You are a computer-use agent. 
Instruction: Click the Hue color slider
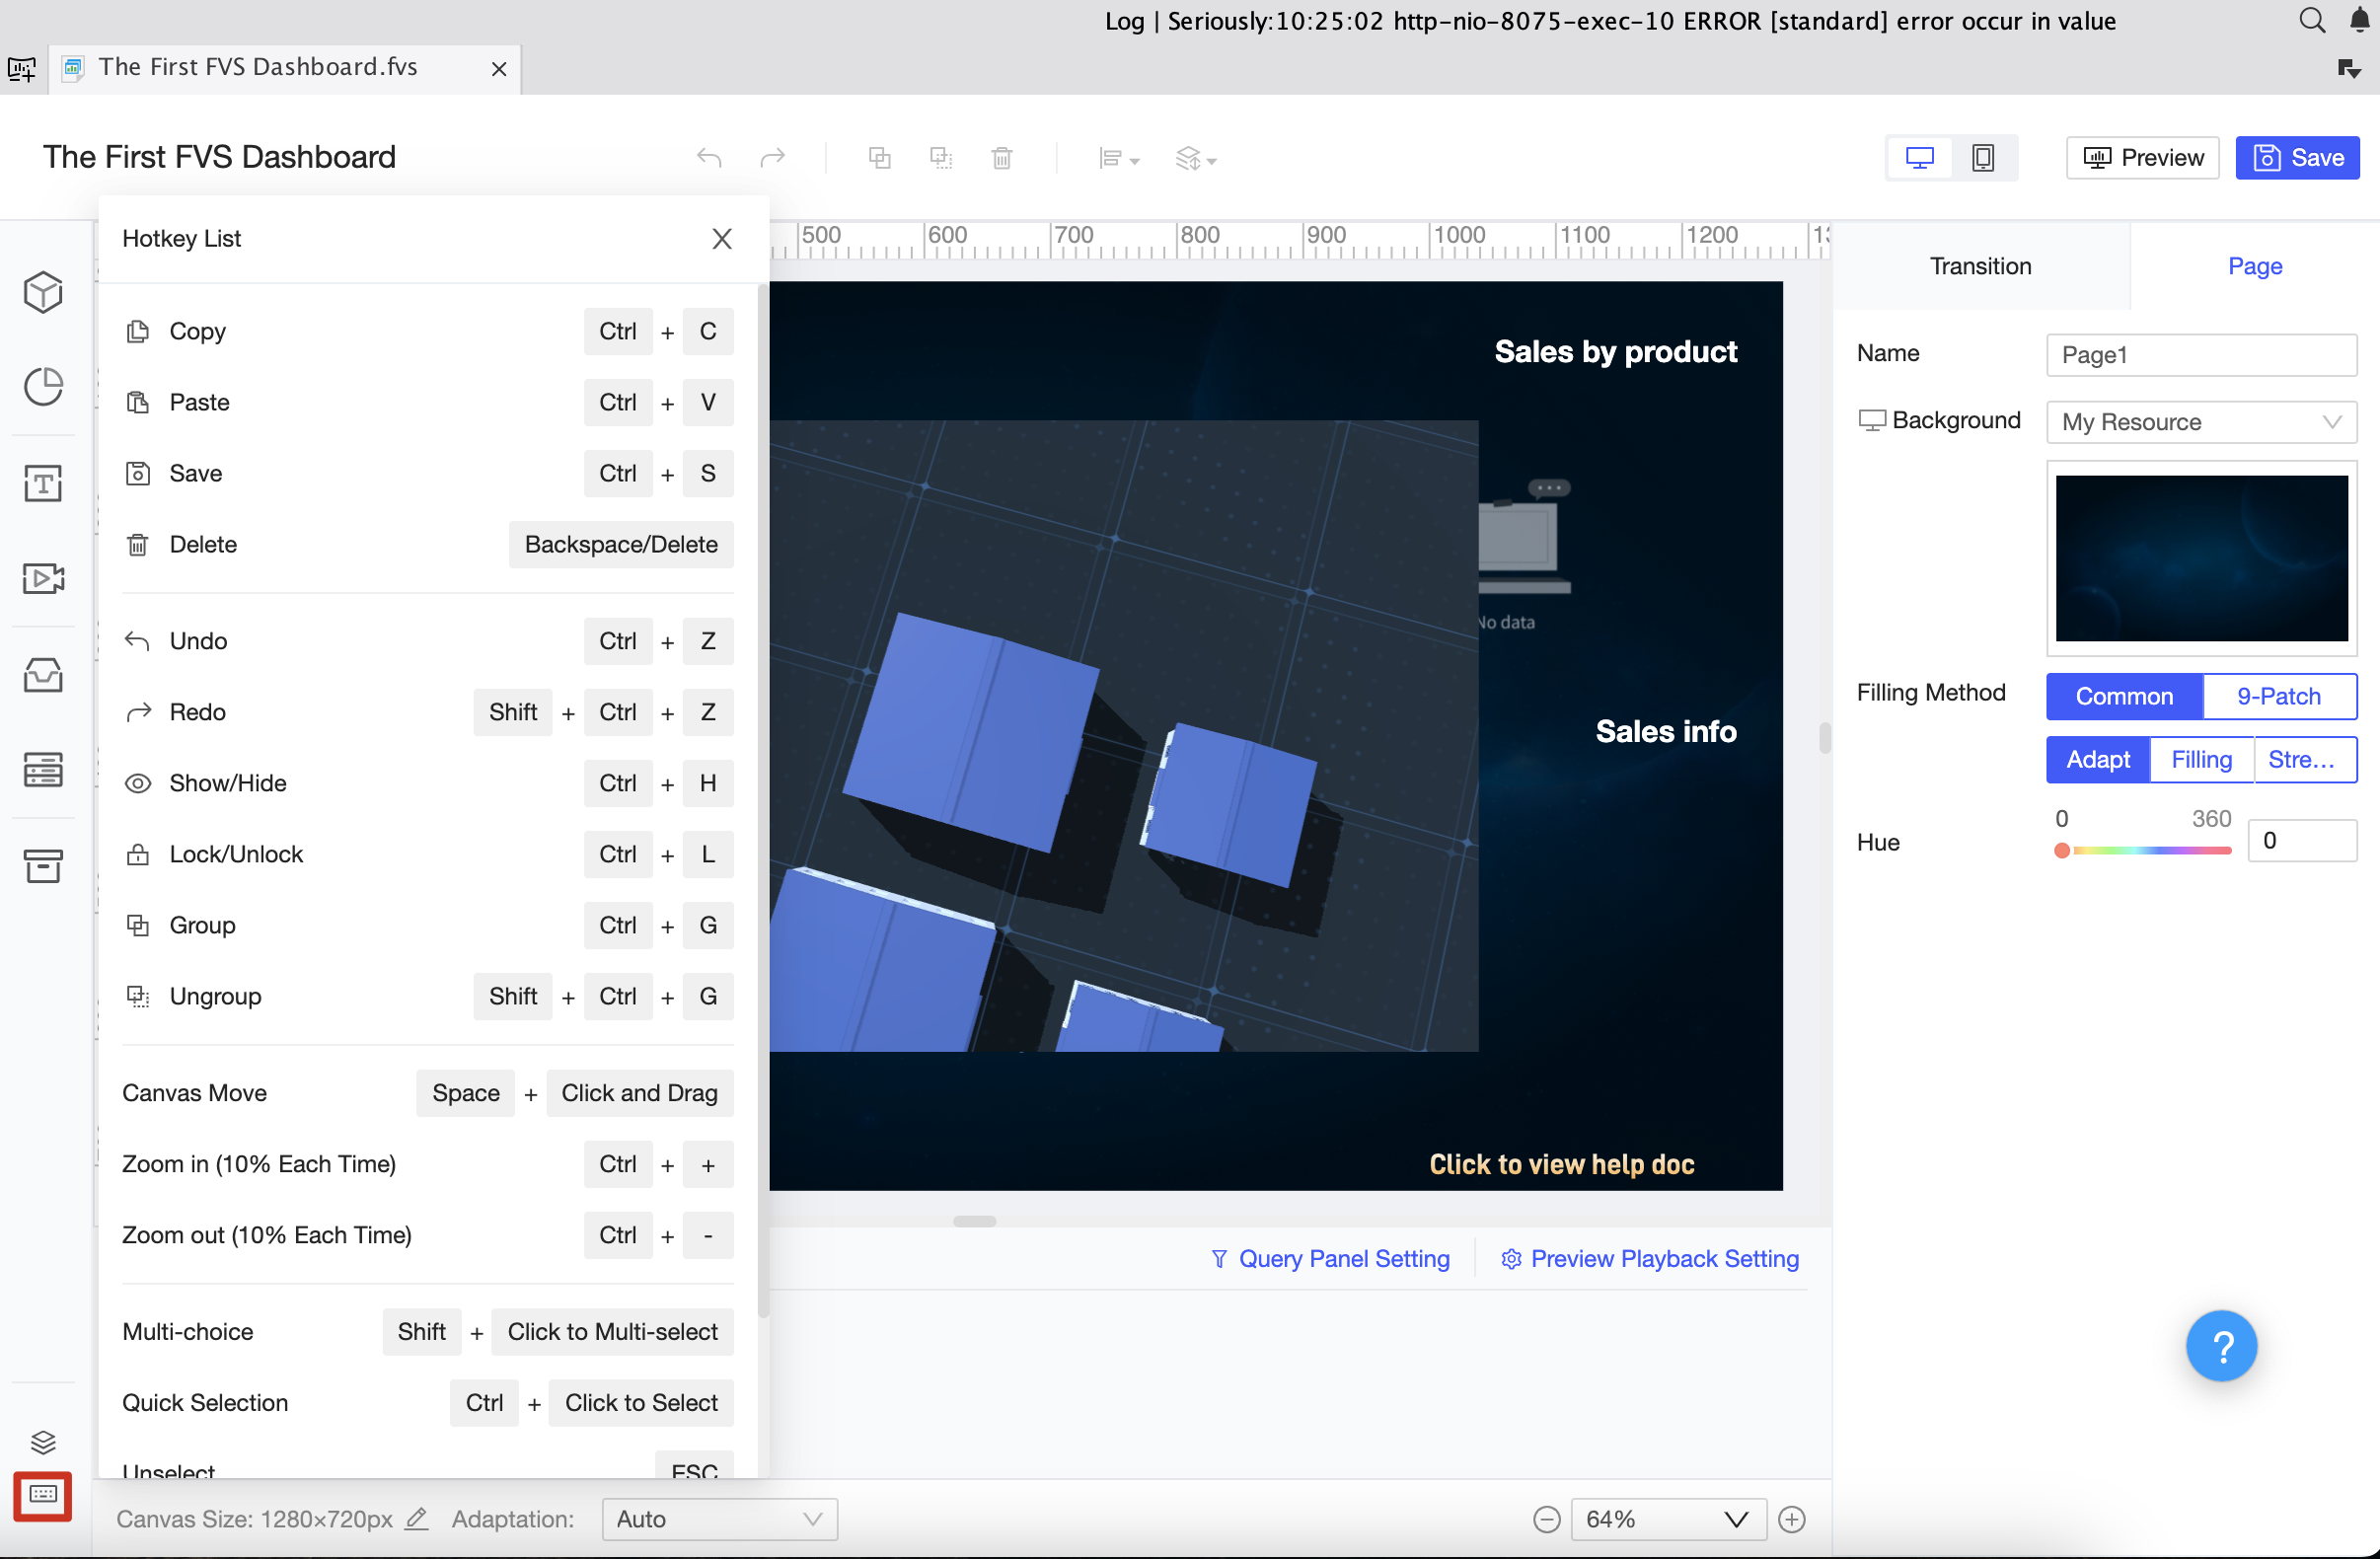tap(2140, 851)
